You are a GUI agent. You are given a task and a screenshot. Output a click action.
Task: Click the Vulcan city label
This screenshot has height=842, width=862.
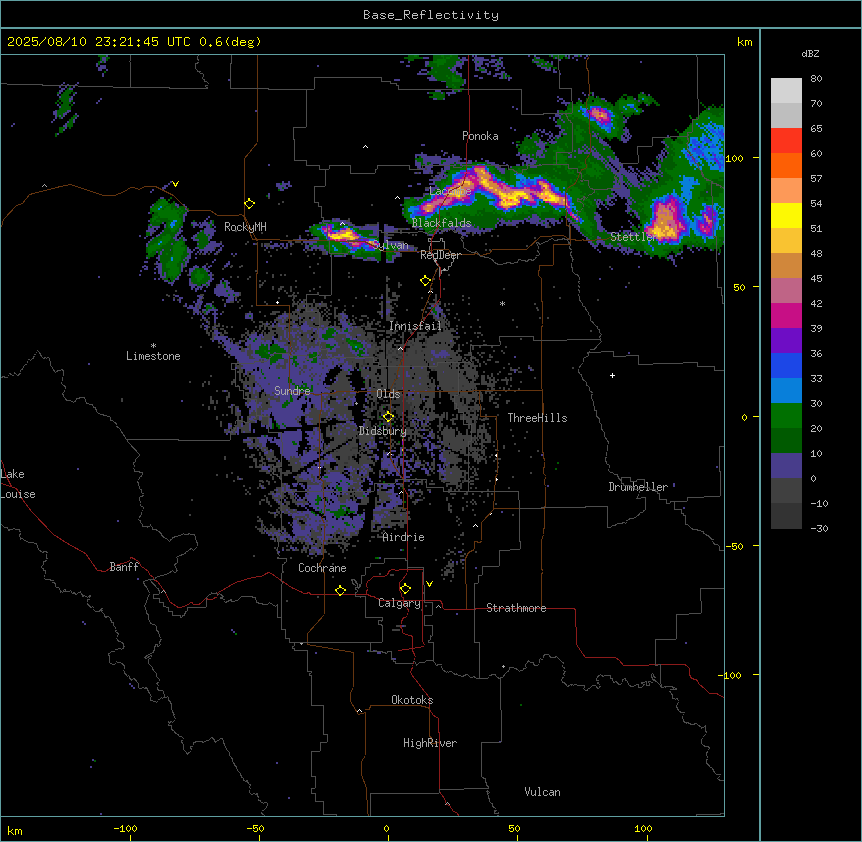click(543, 792)
